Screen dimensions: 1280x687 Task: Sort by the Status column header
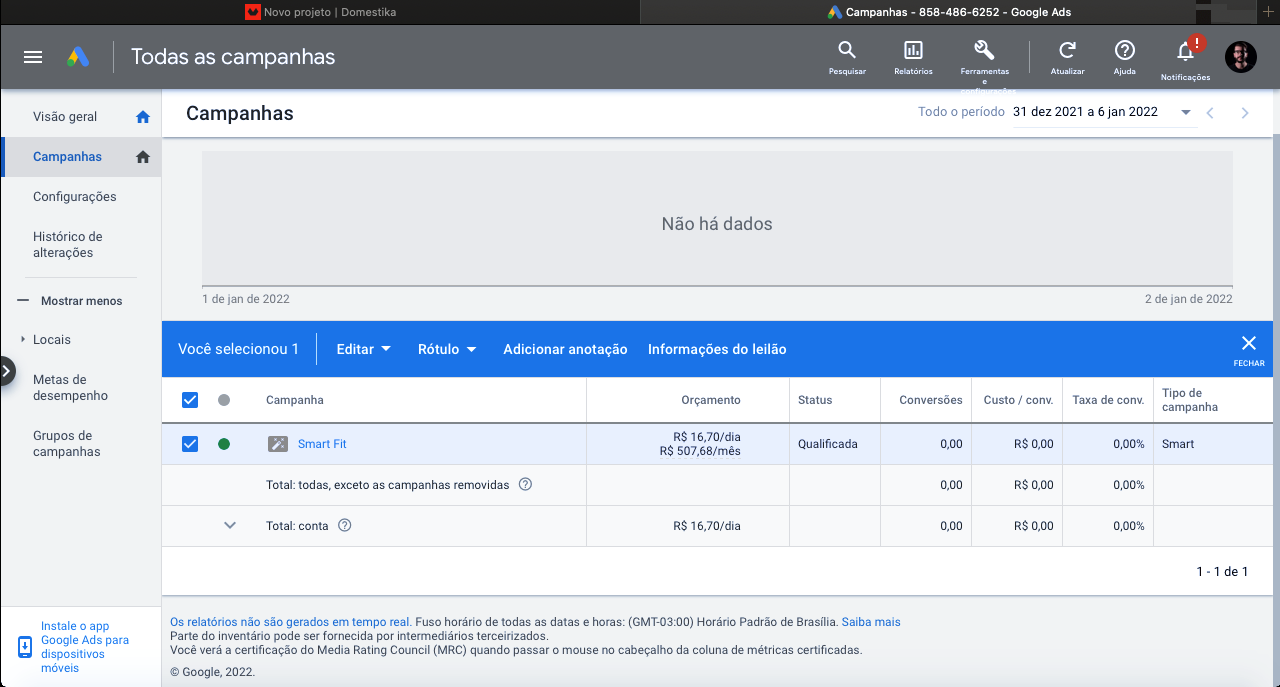815,400
